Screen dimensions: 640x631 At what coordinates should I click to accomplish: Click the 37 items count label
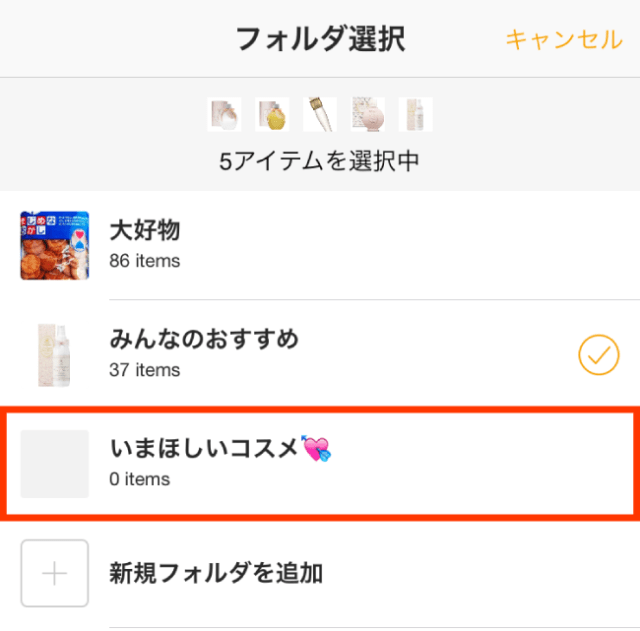click(x=145, y=370)
